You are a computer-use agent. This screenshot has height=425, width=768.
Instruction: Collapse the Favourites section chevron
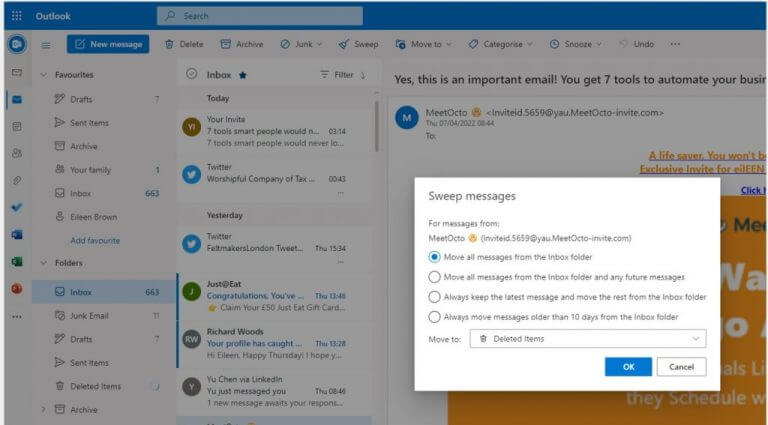(x=44, y=75)
